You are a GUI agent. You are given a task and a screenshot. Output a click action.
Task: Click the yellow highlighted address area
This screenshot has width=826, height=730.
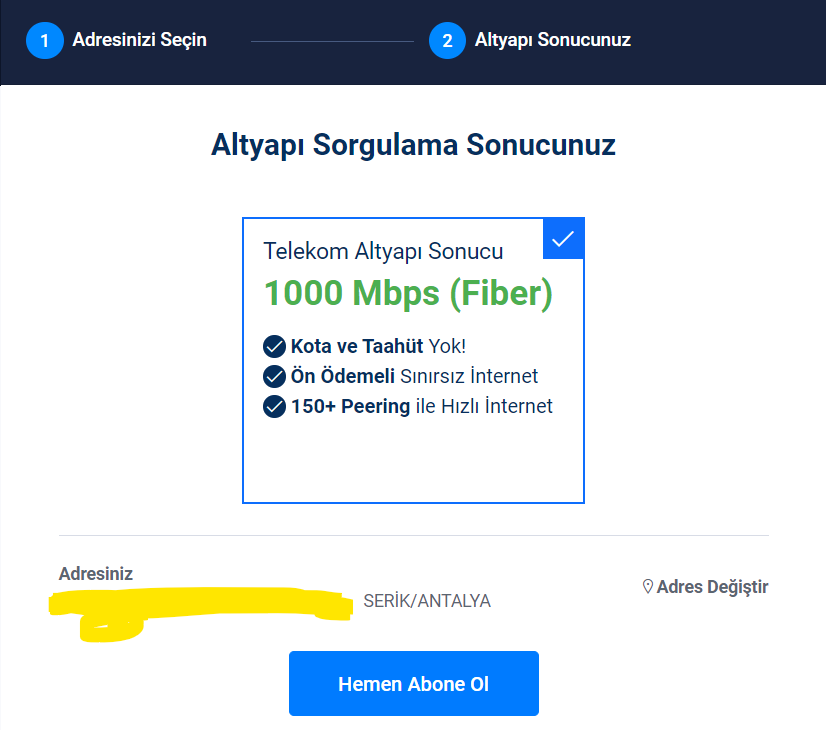[200, 606]
